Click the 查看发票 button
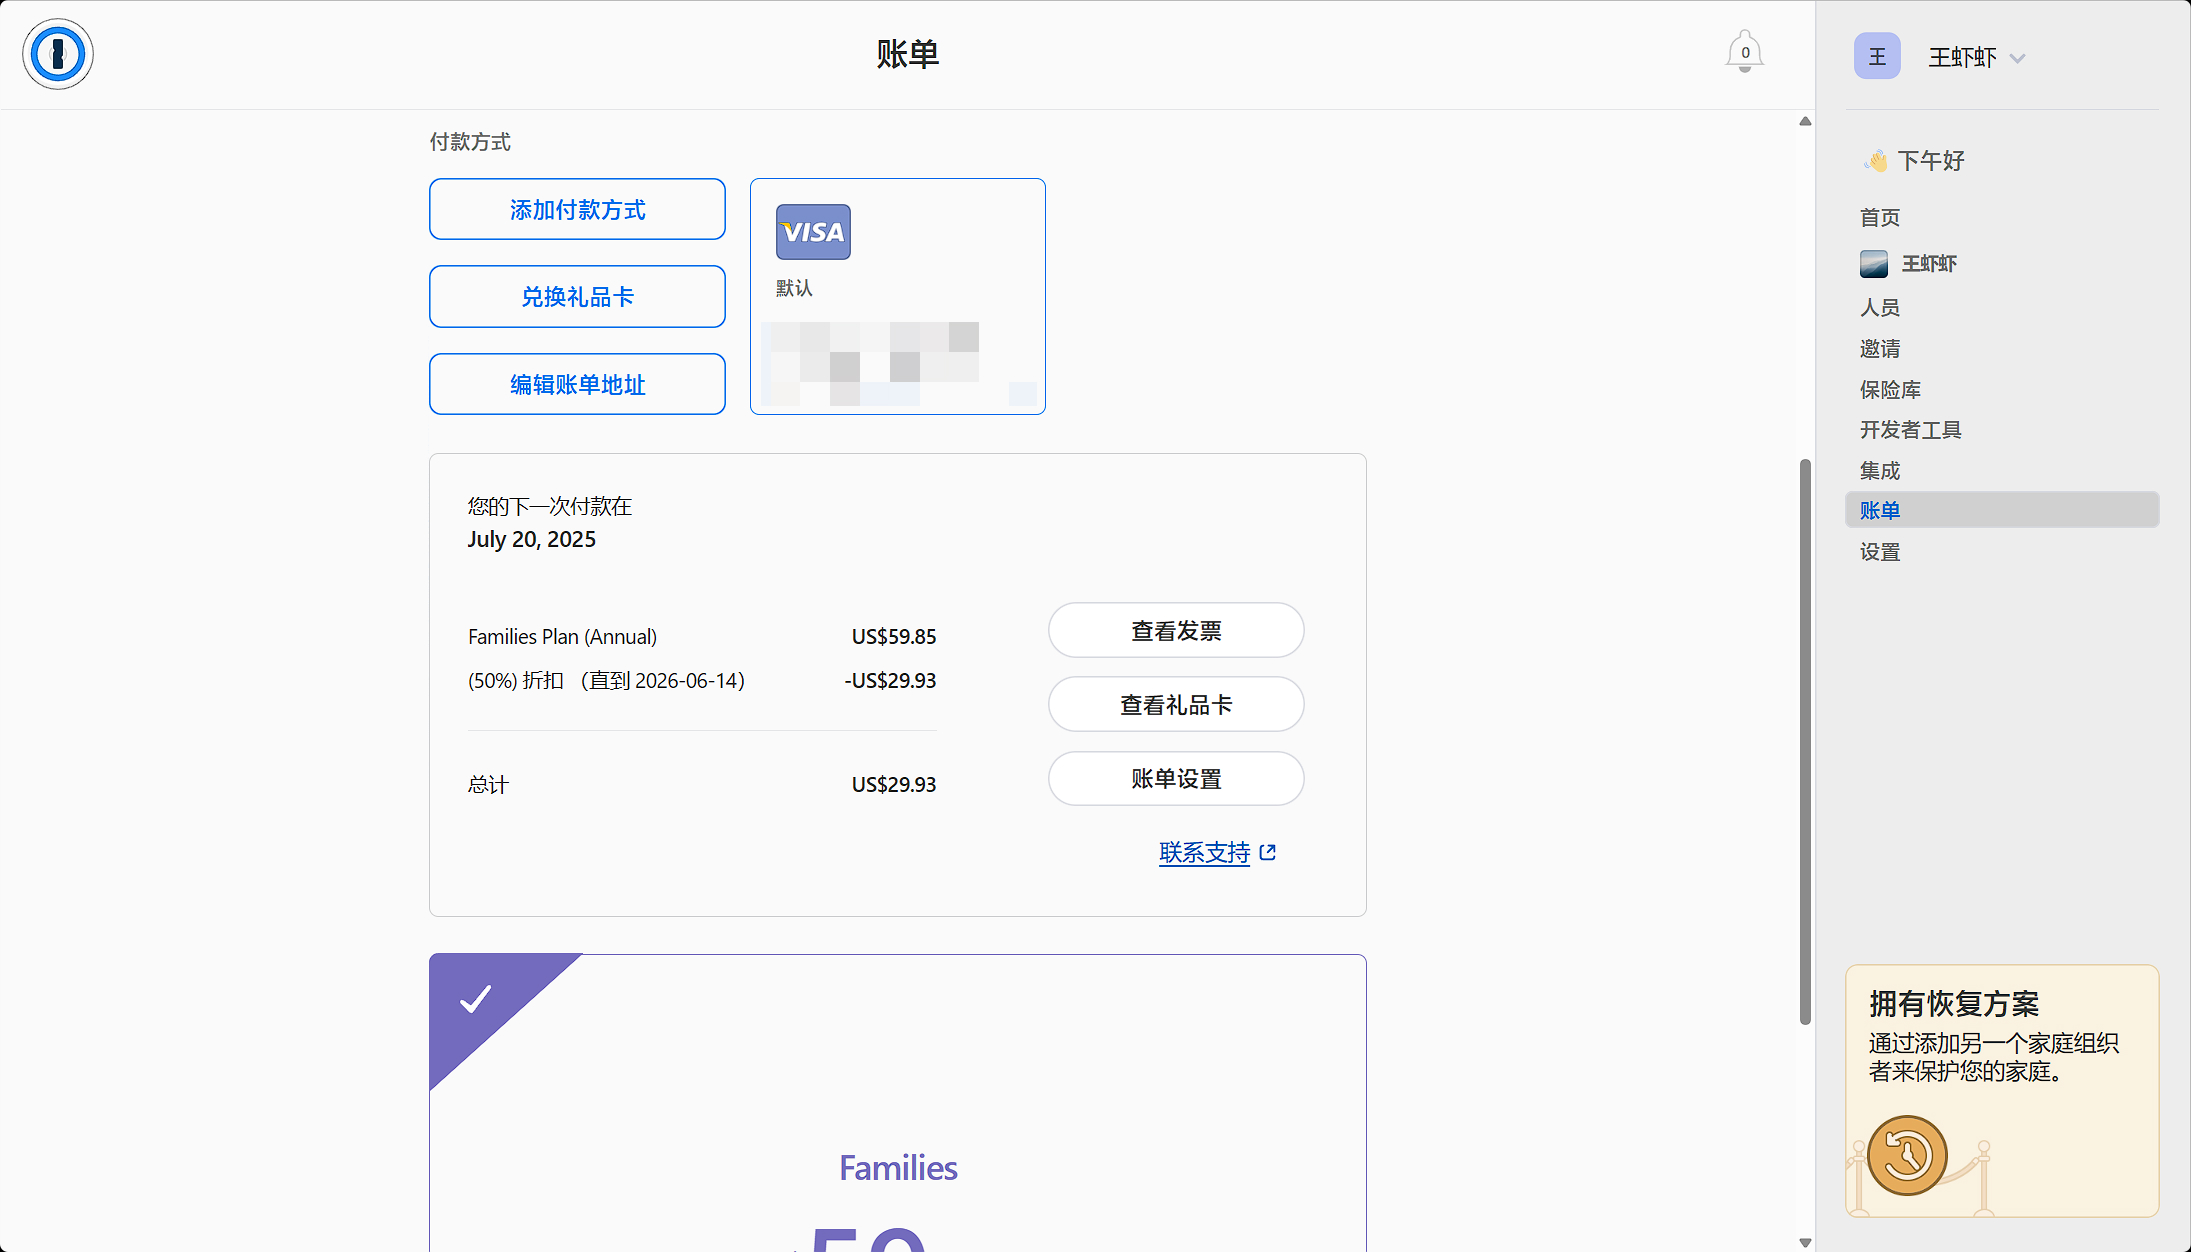2191x1252 pixels. point(1176,630)
